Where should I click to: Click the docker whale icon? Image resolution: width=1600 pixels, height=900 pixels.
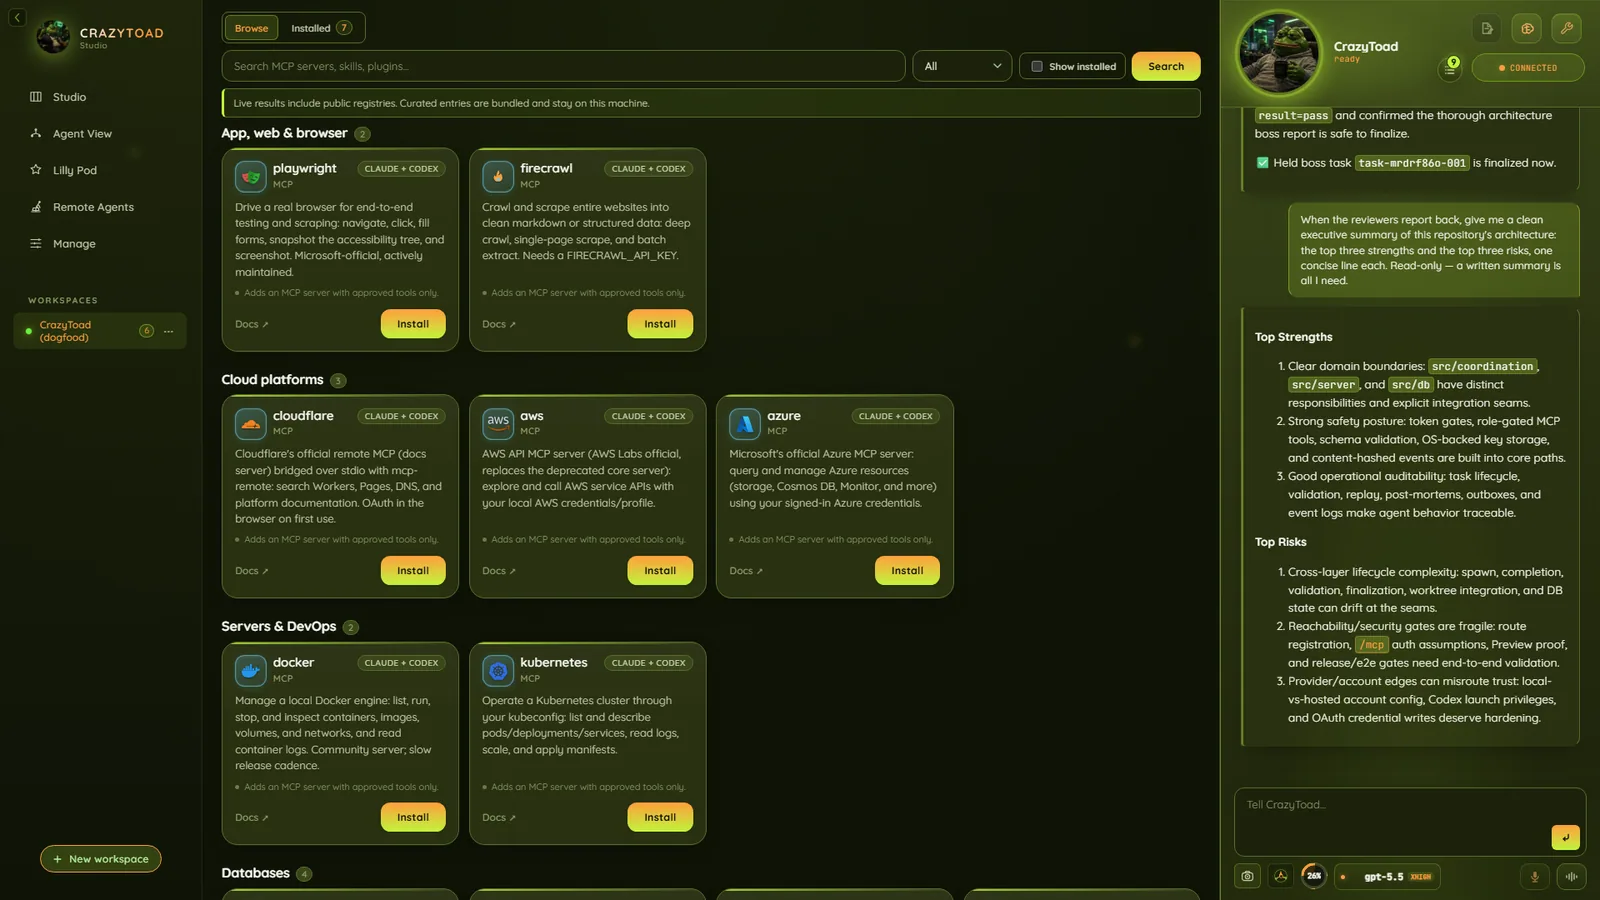250,670
